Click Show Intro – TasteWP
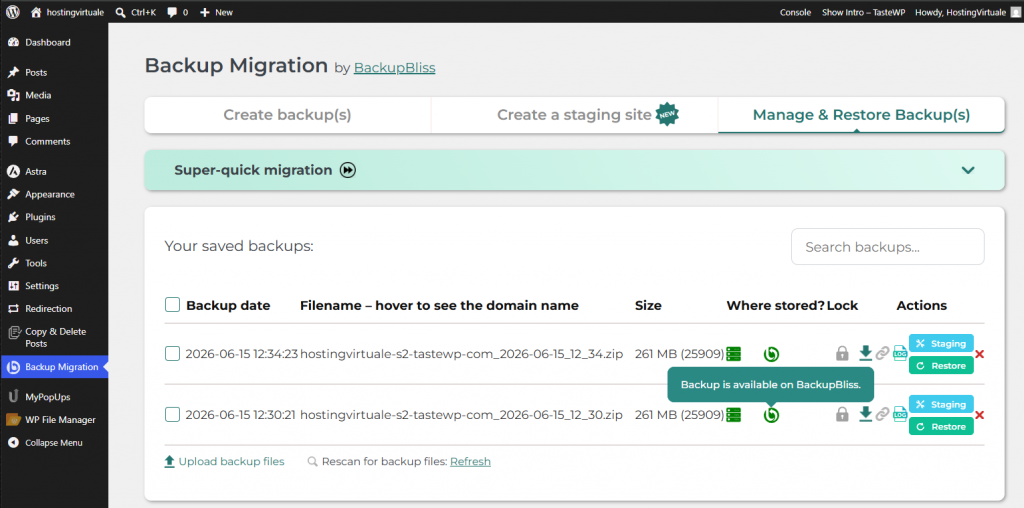Image resolution: width=1024 pixels, height=508 pixels. [862, 12]
